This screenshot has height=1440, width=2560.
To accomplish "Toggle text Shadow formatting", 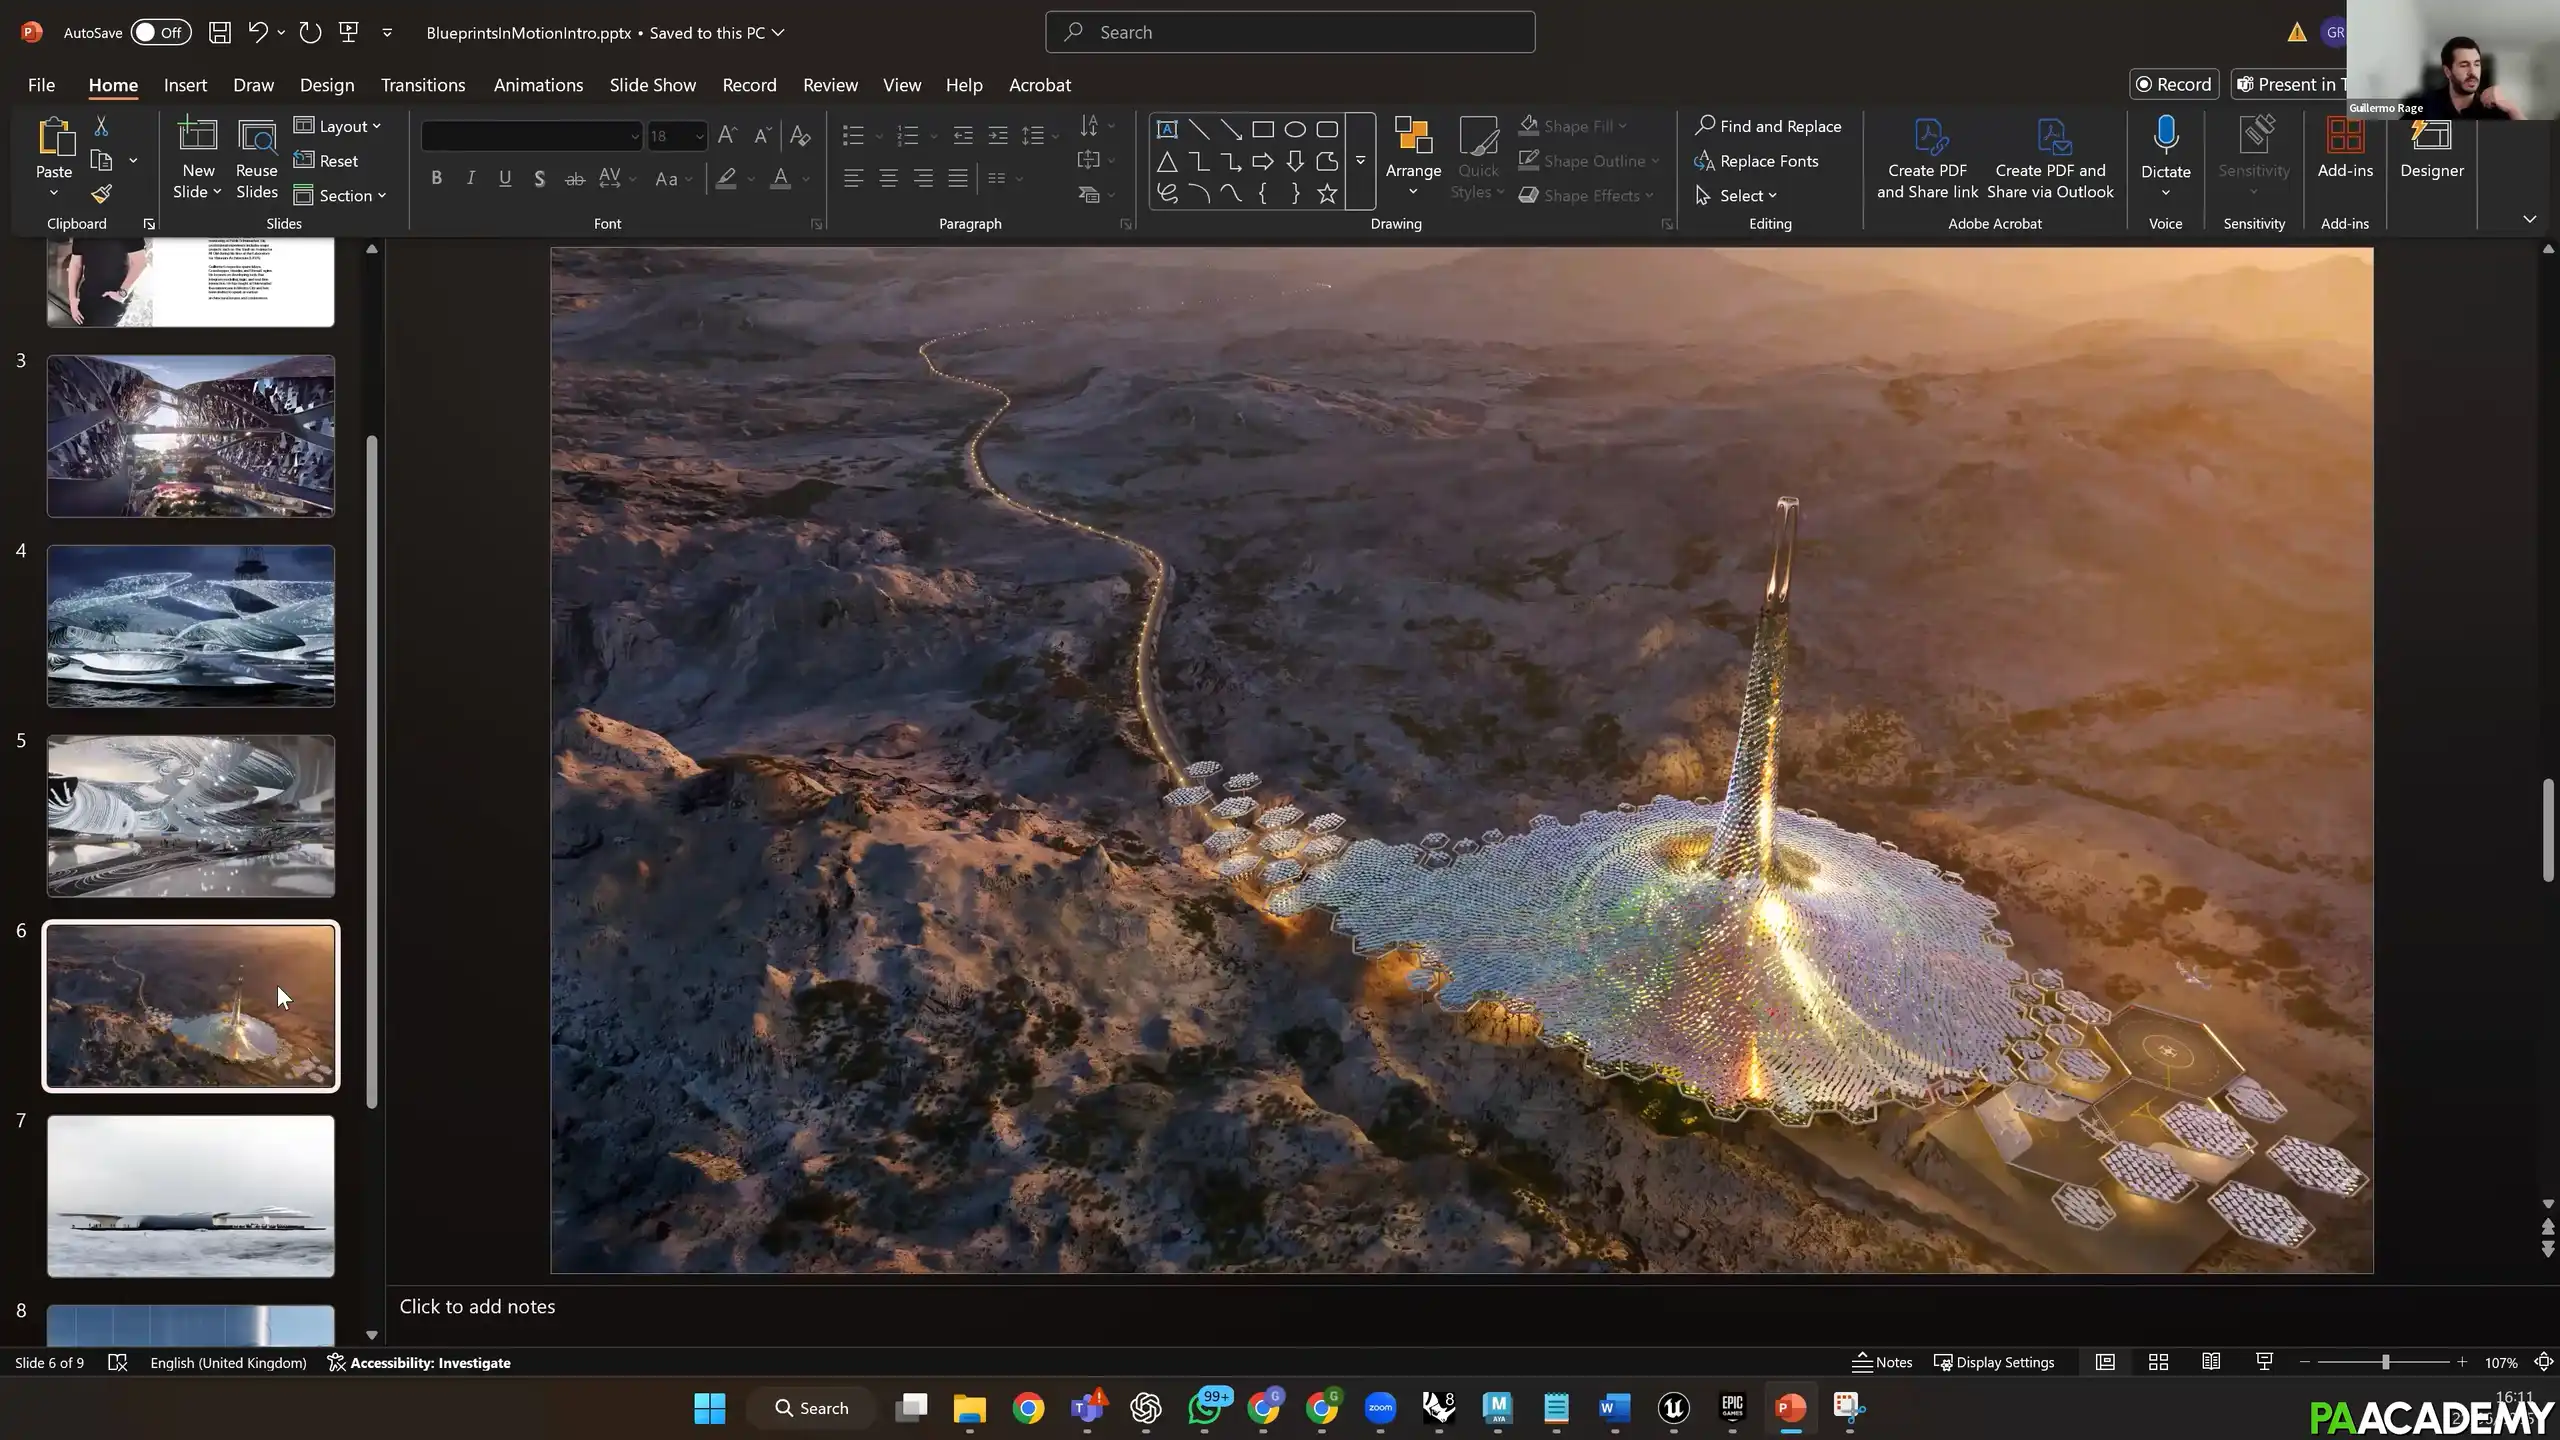I will pos(539,178).
